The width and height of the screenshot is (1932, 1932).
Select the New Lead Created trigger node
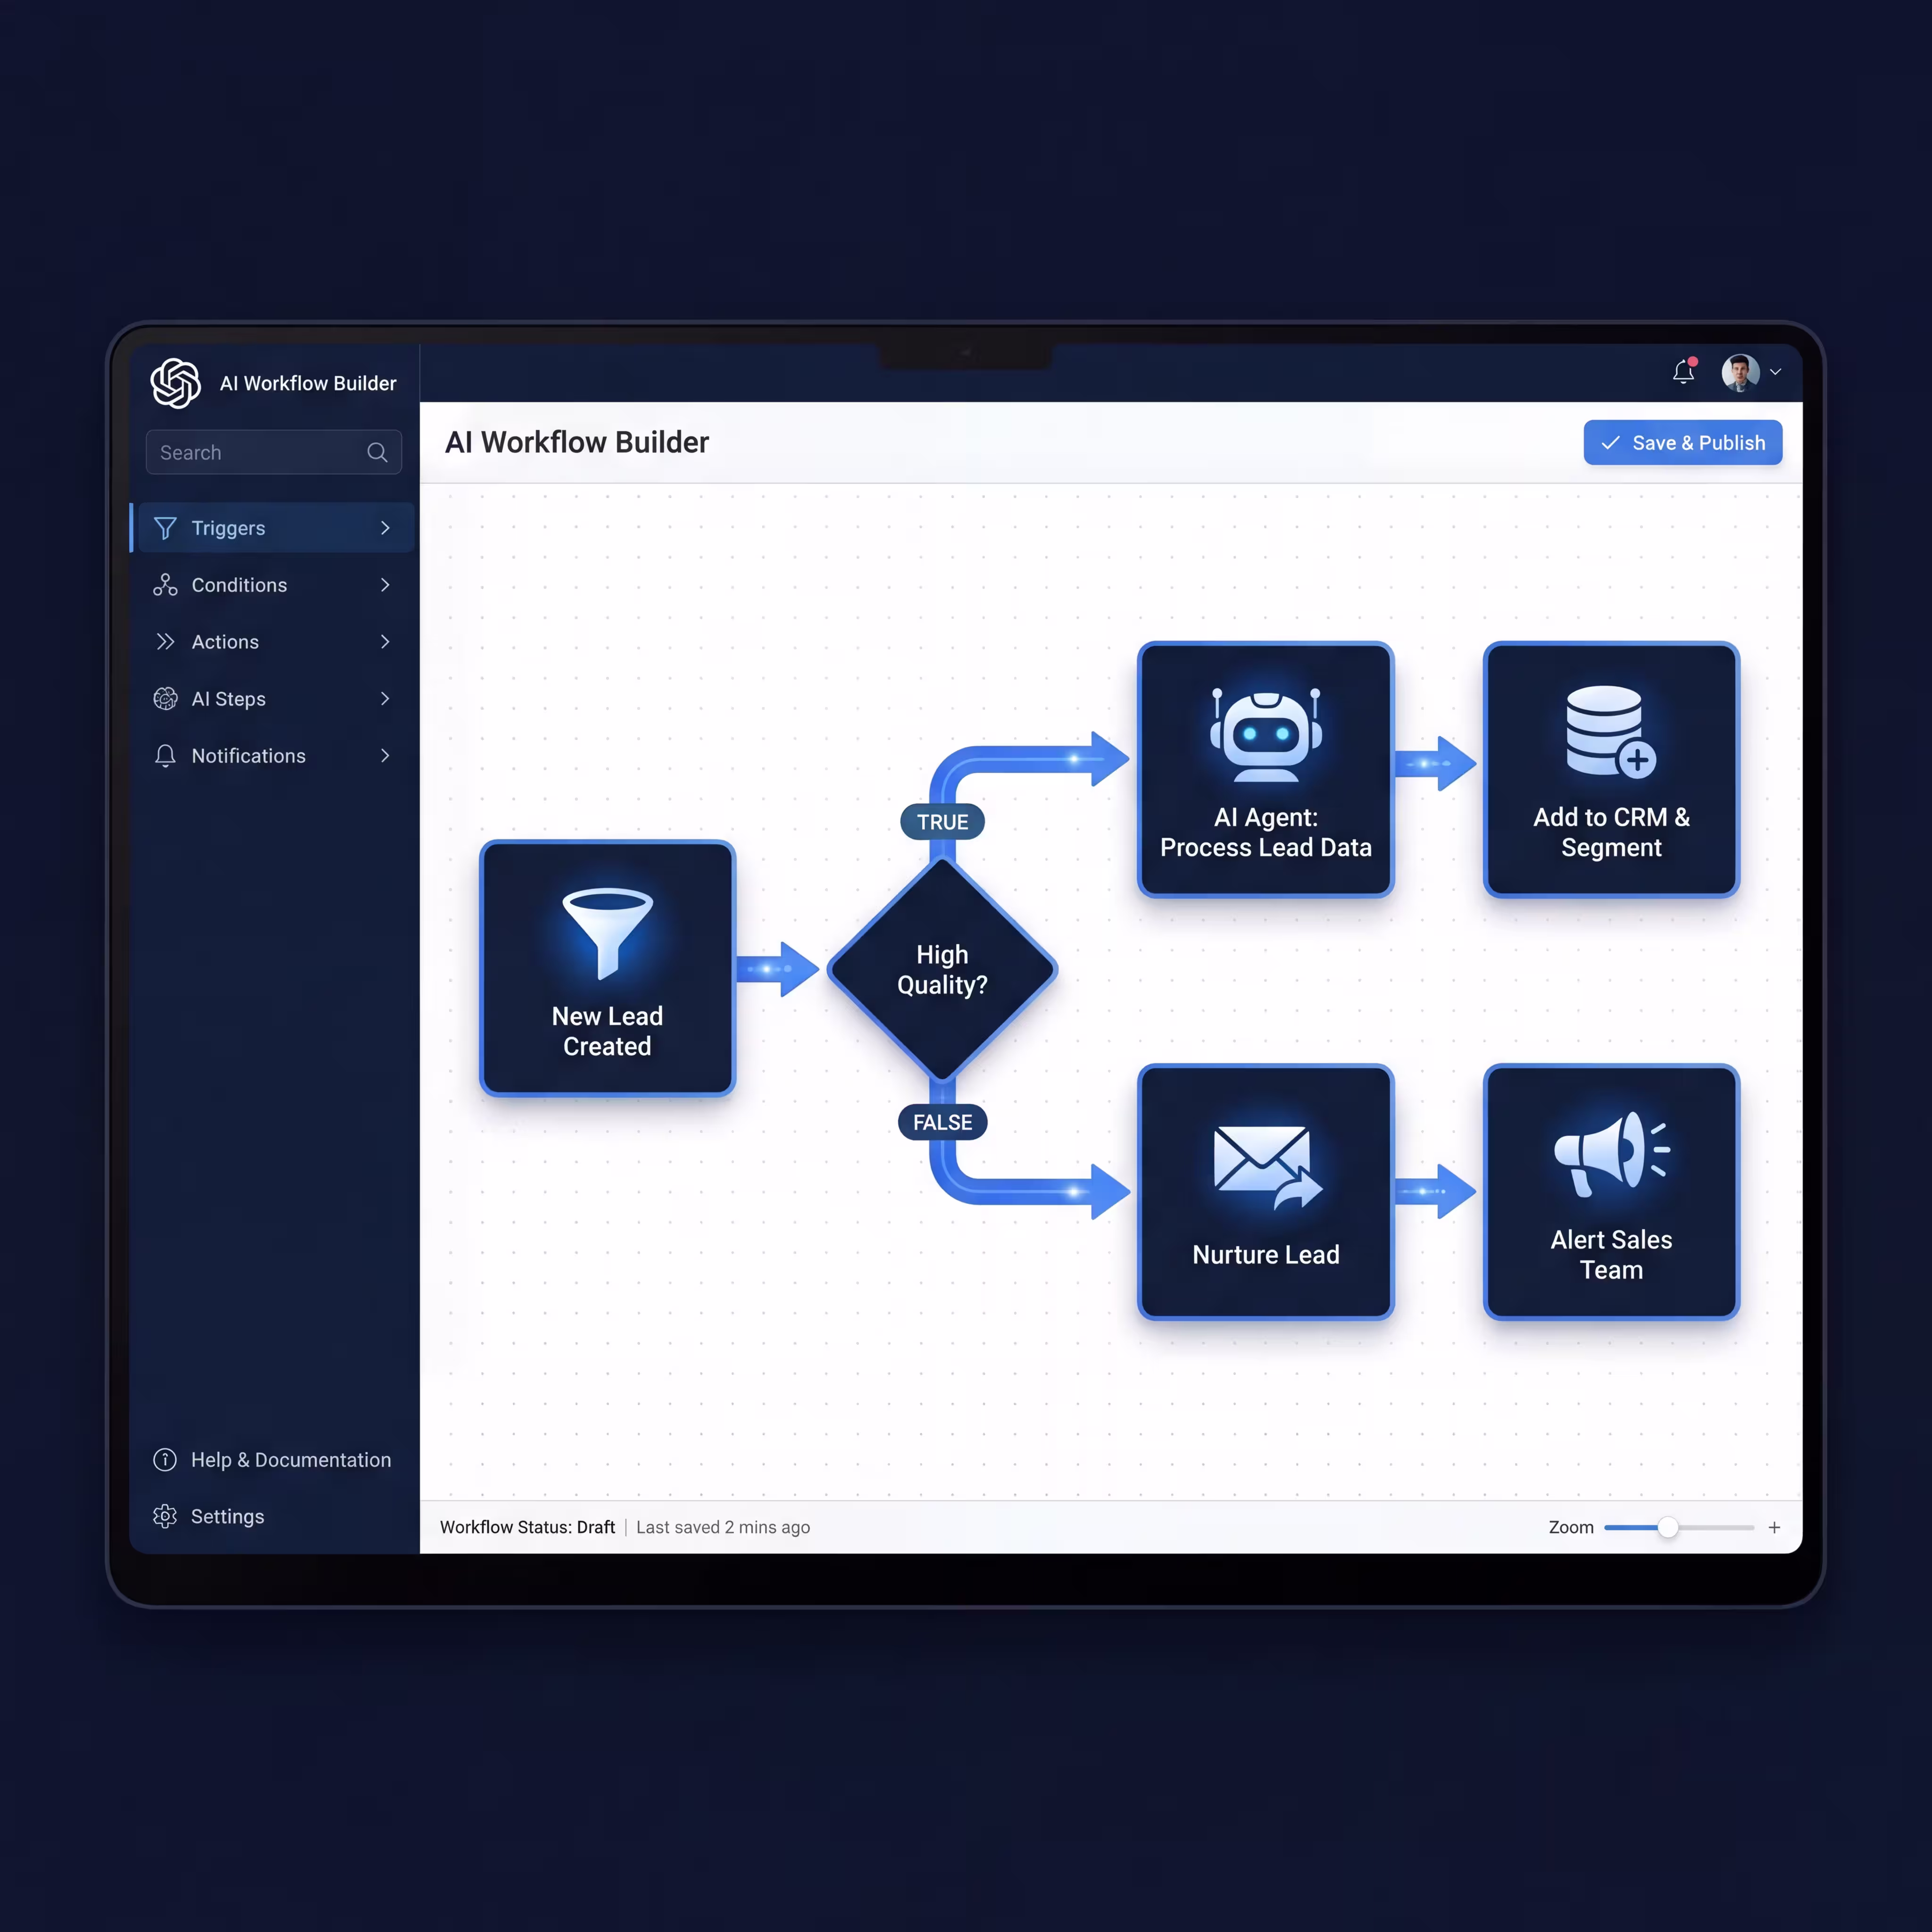click(607, 968)
